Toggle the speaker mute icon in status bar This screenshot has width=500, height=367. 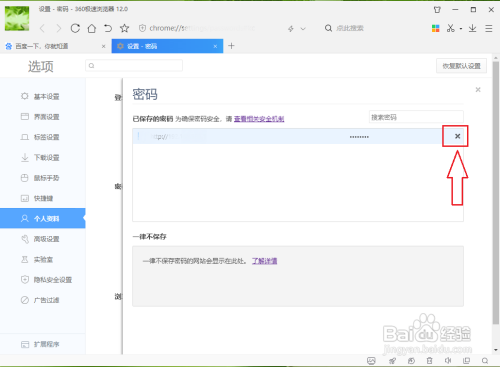pos(448,361)
